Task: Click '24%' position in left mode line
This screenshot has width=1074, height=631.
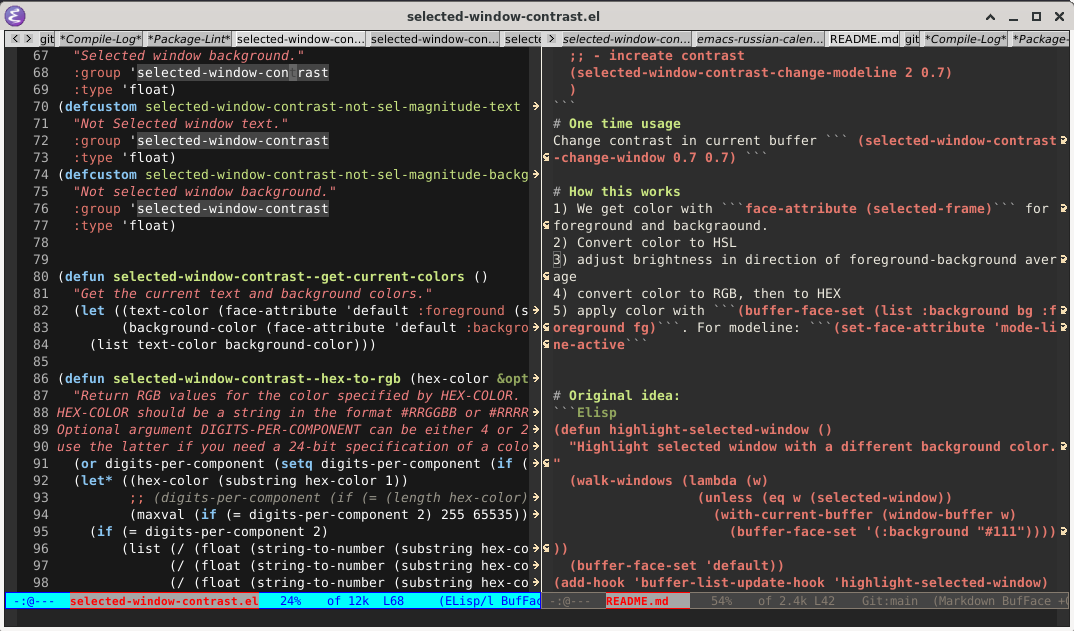Action: pos(290,601)
